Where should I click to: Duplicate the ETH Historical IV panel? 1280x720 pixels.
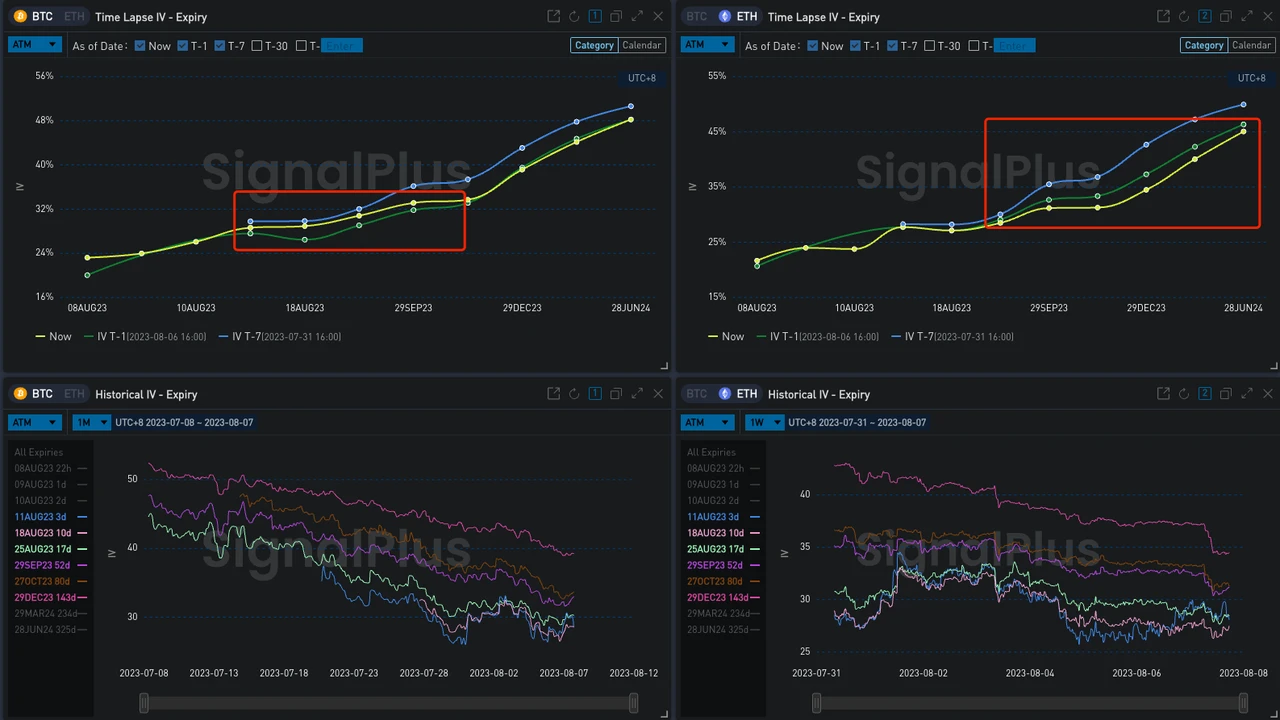1226,394
